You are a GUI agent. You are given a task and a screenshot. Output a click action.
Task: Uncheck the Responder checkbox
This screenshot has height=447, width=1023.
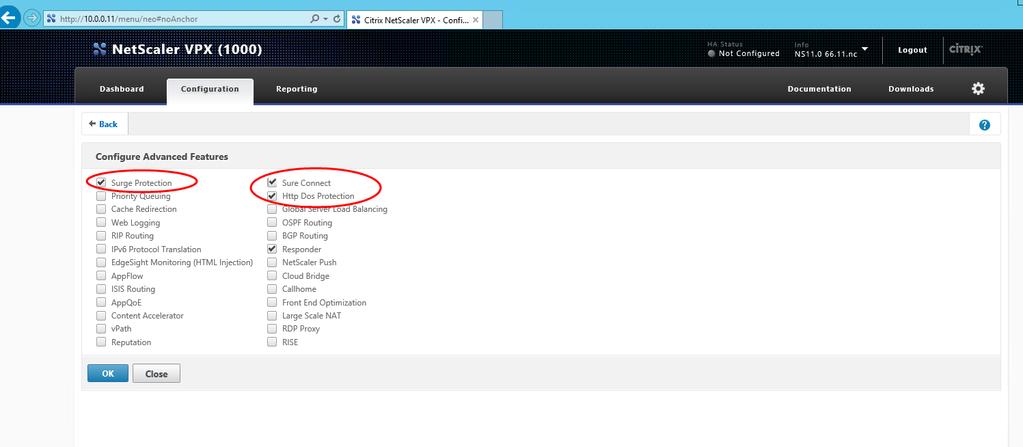coord(271,249)
